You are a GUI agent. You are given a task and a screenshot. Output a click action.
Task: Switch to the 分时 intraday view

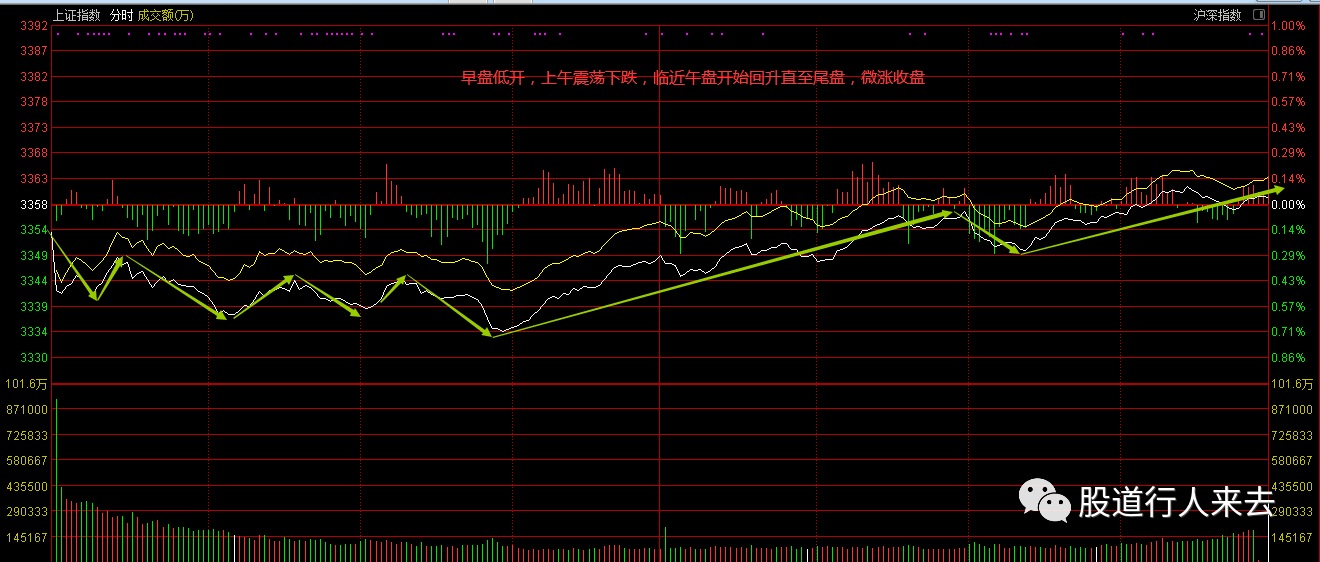click(121, 16)
